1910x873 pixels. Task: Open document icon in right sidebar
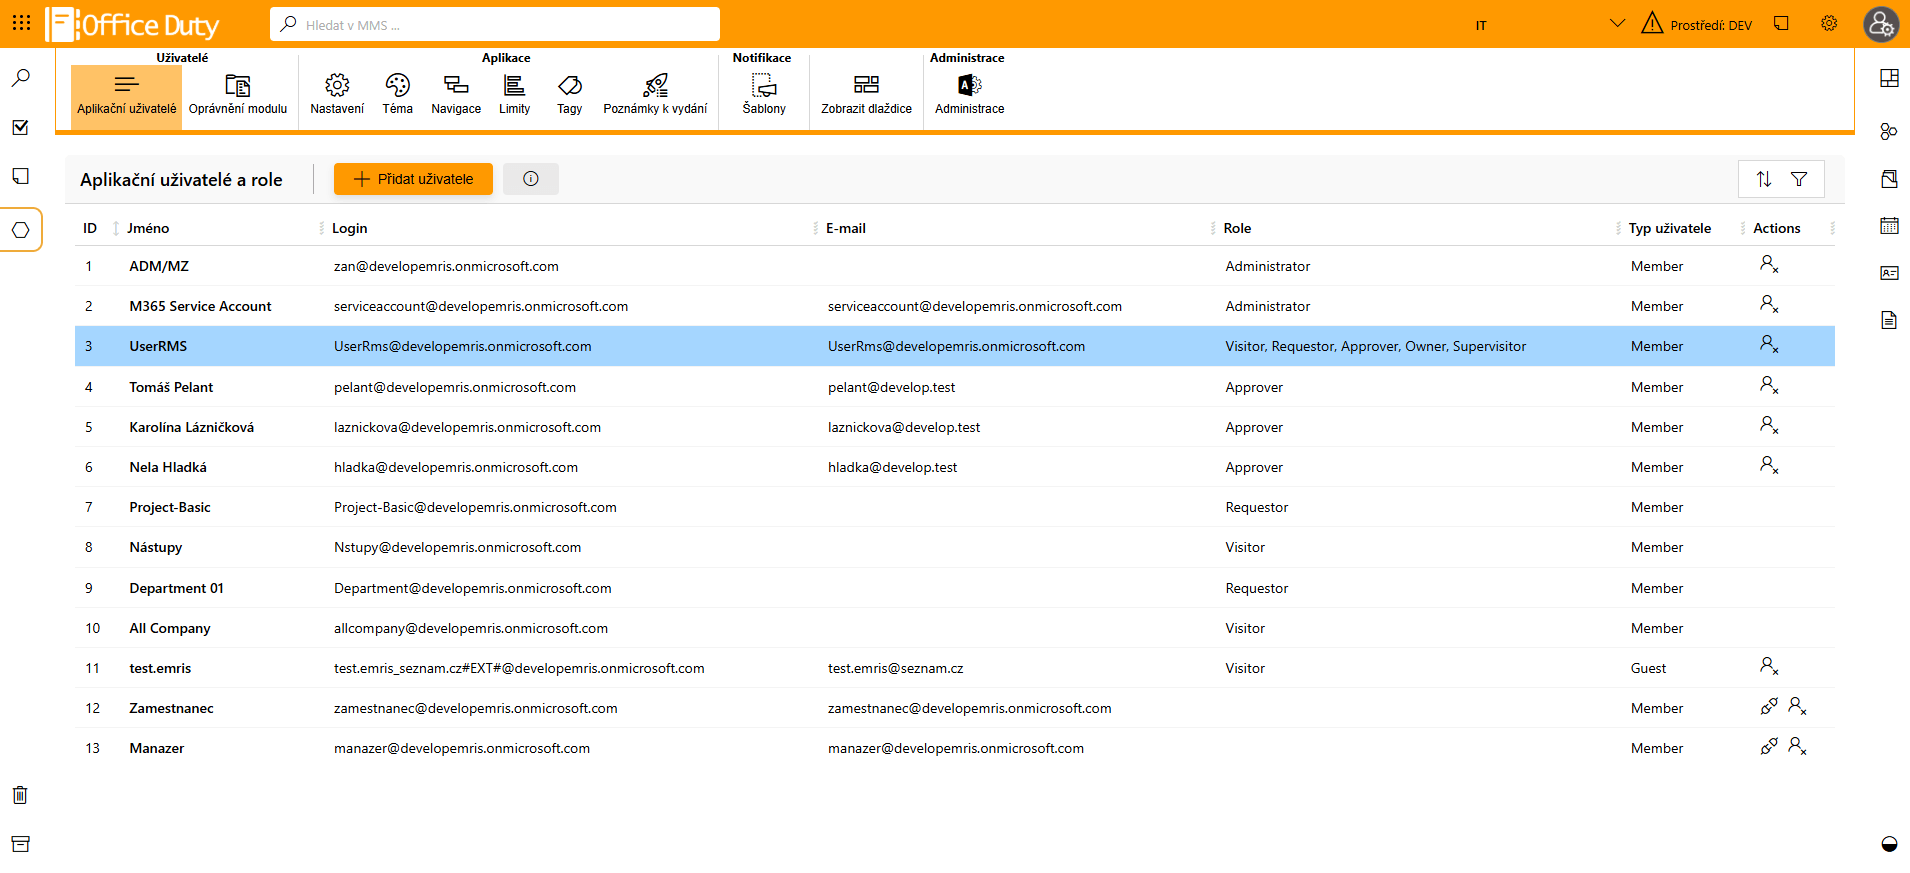click(1889, 320)
